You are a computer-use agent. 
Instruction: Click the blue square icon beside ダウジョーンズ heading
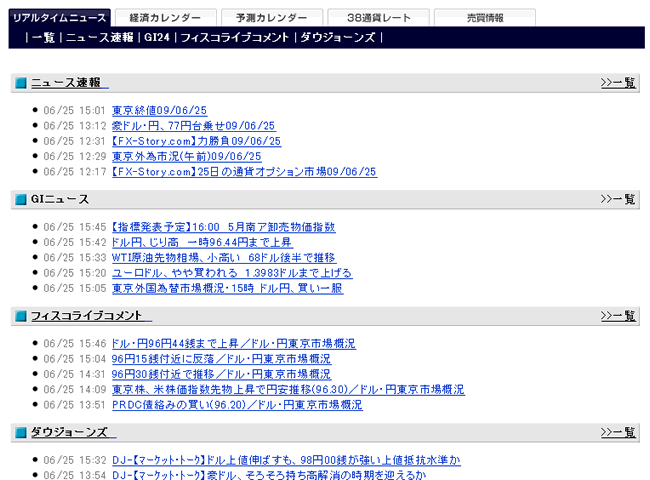point(21,433)
